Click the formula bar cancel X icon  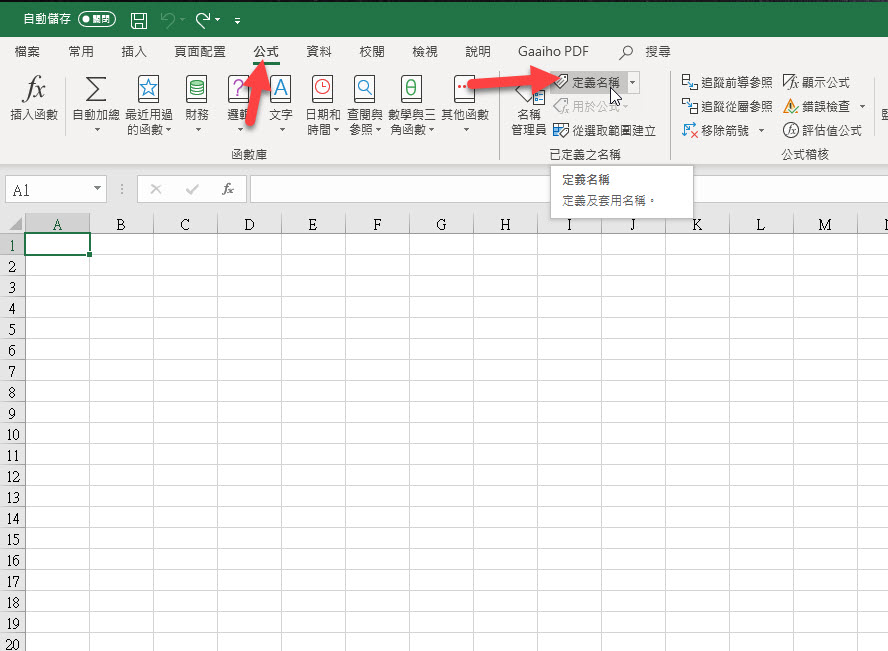coord(156,189)
